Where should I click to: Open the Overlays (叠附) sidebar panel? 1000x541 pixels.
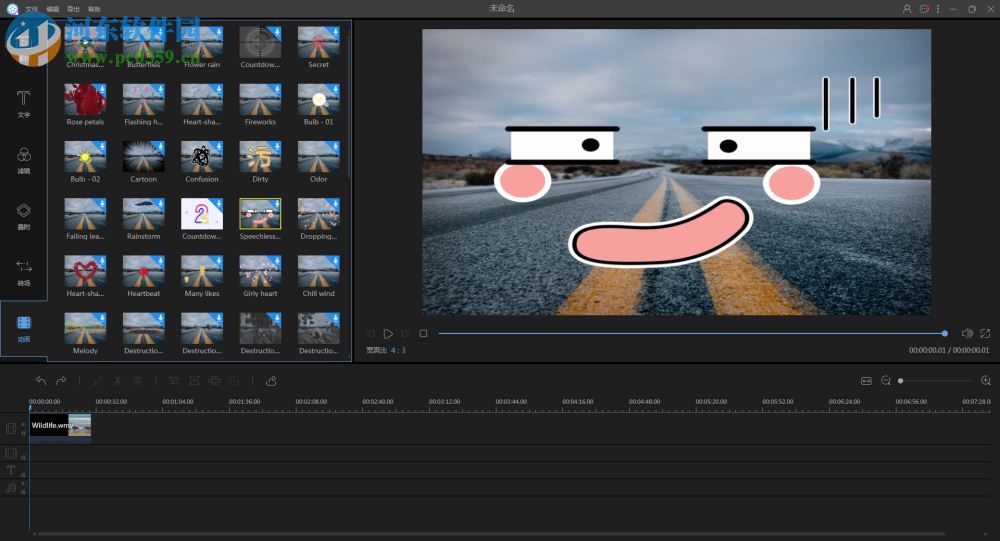point(23,216)
